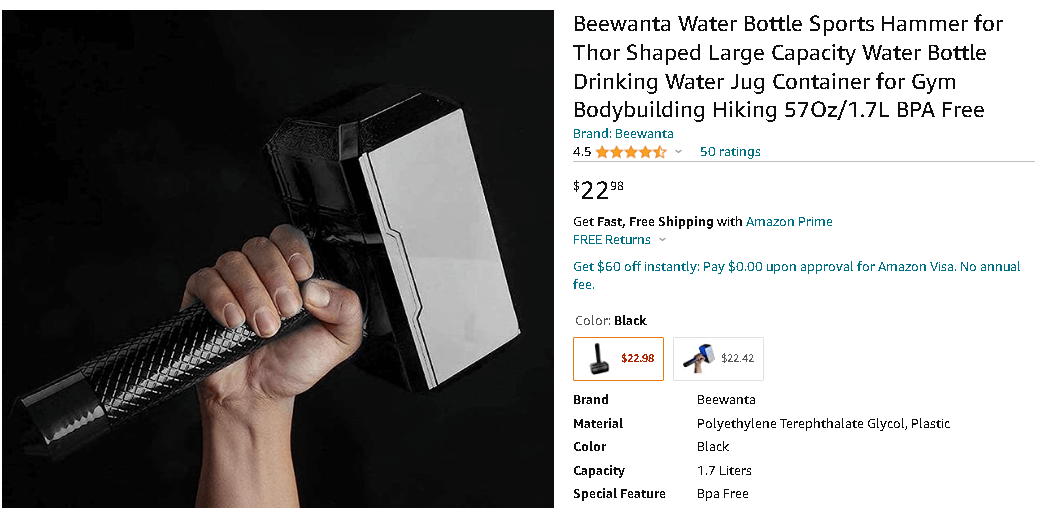This screenshot has height=508, width=1037.
Task: Click the main hammer bottle product image
Action: [278, 260]
